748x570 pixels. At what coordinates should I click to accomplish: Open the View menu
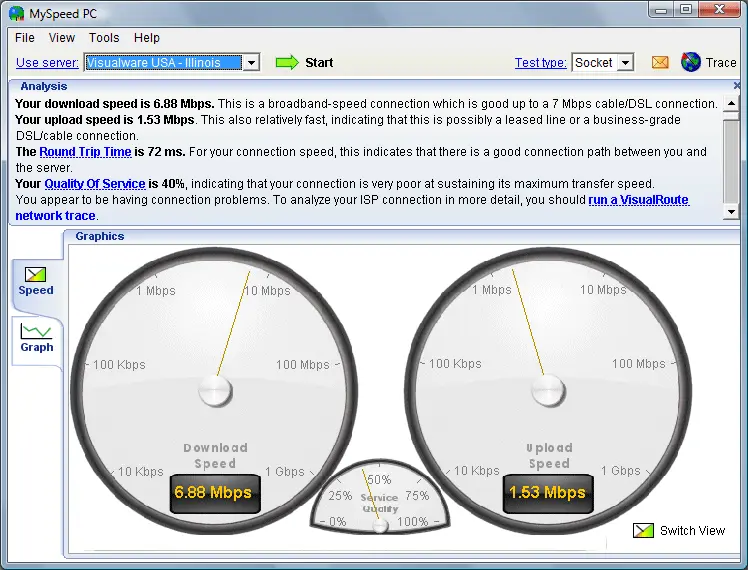62,38
